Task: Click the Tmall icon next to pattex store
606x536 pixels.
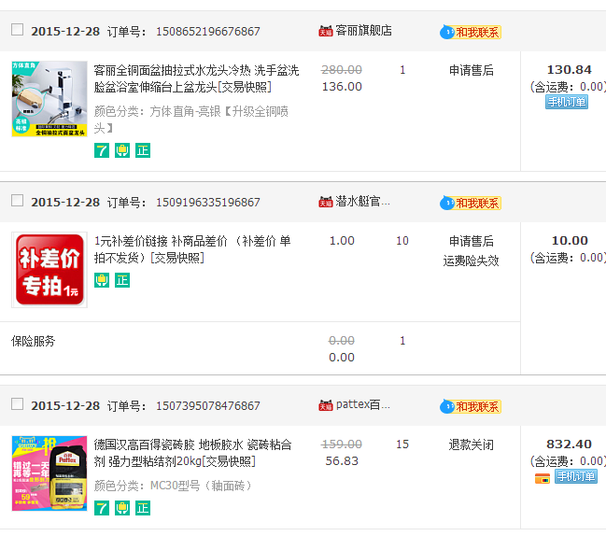Action: [325, 405]
